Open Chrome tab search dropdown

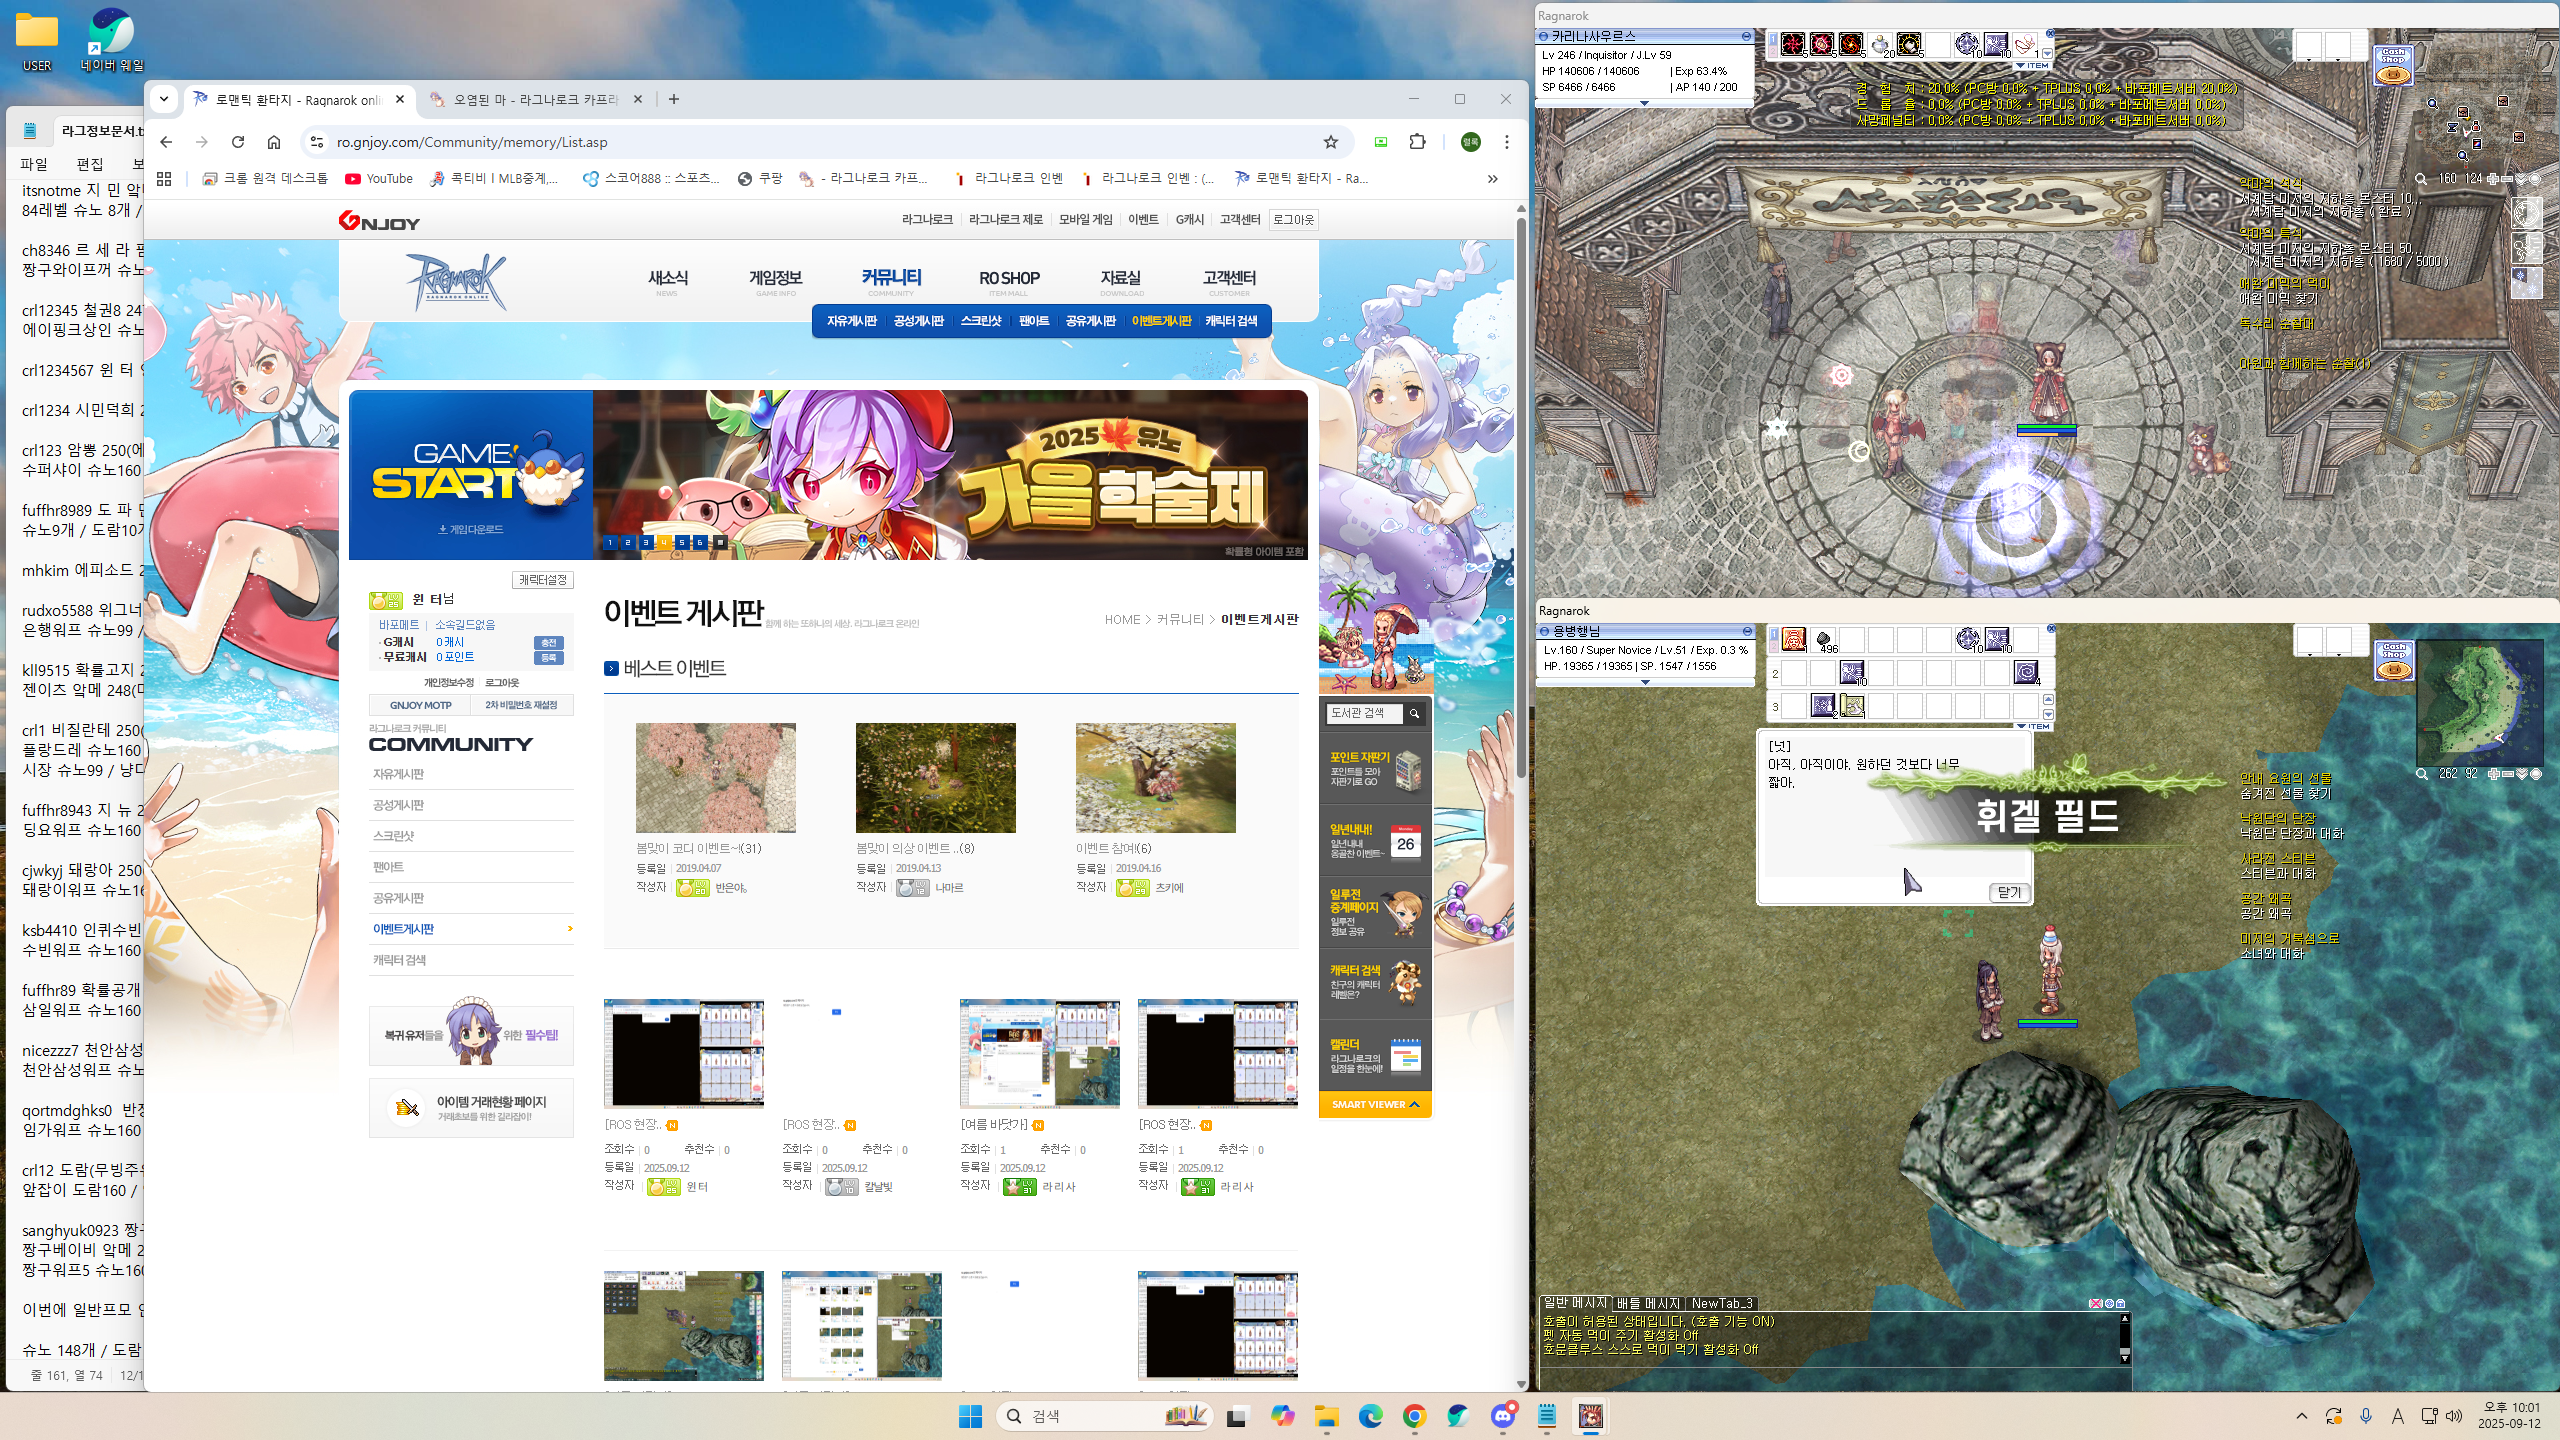[x=163, y=99]
